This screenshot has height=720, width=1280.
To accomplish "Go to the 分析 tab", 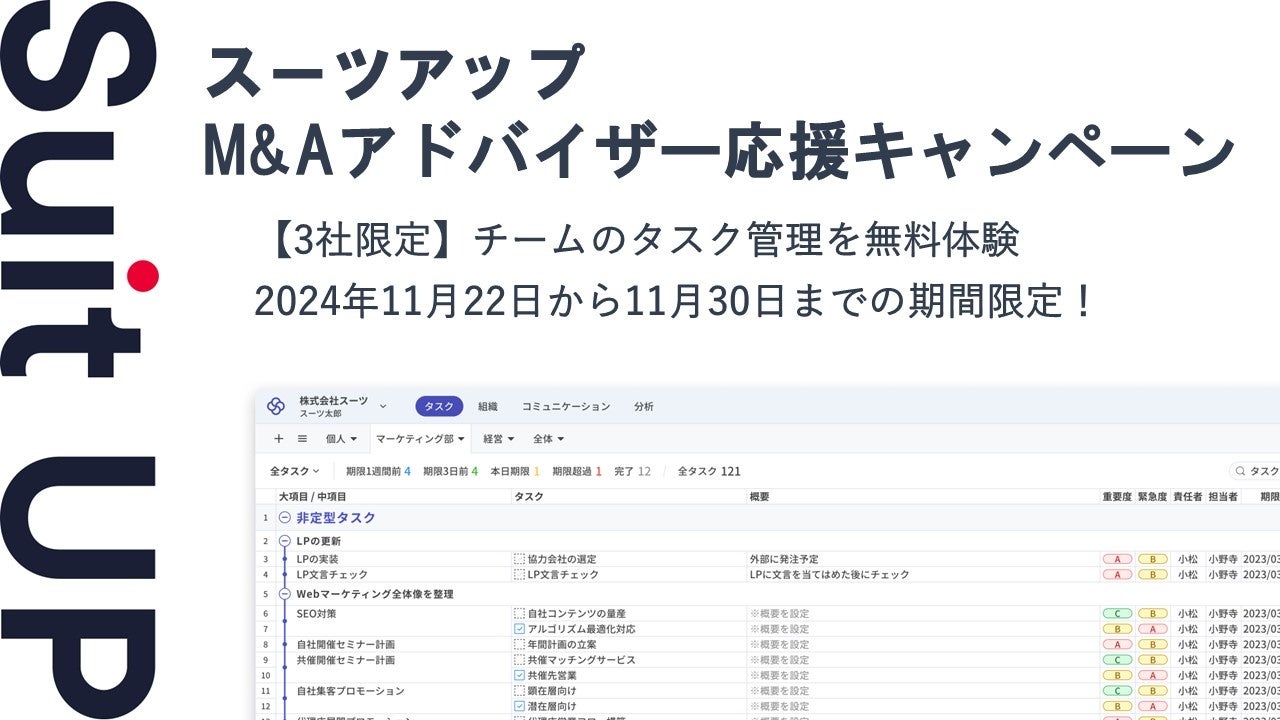I will coord(644,407).
